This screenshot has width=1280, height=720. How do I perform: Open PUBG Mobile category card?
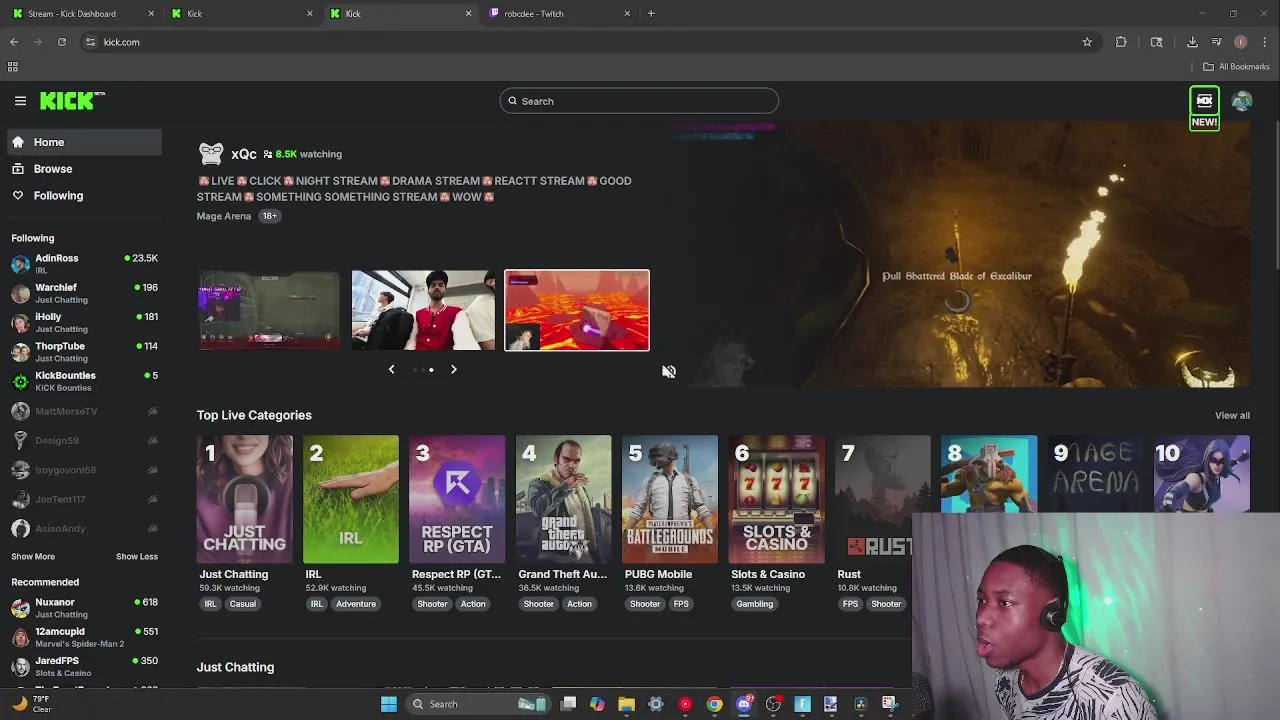coord(670,499)
